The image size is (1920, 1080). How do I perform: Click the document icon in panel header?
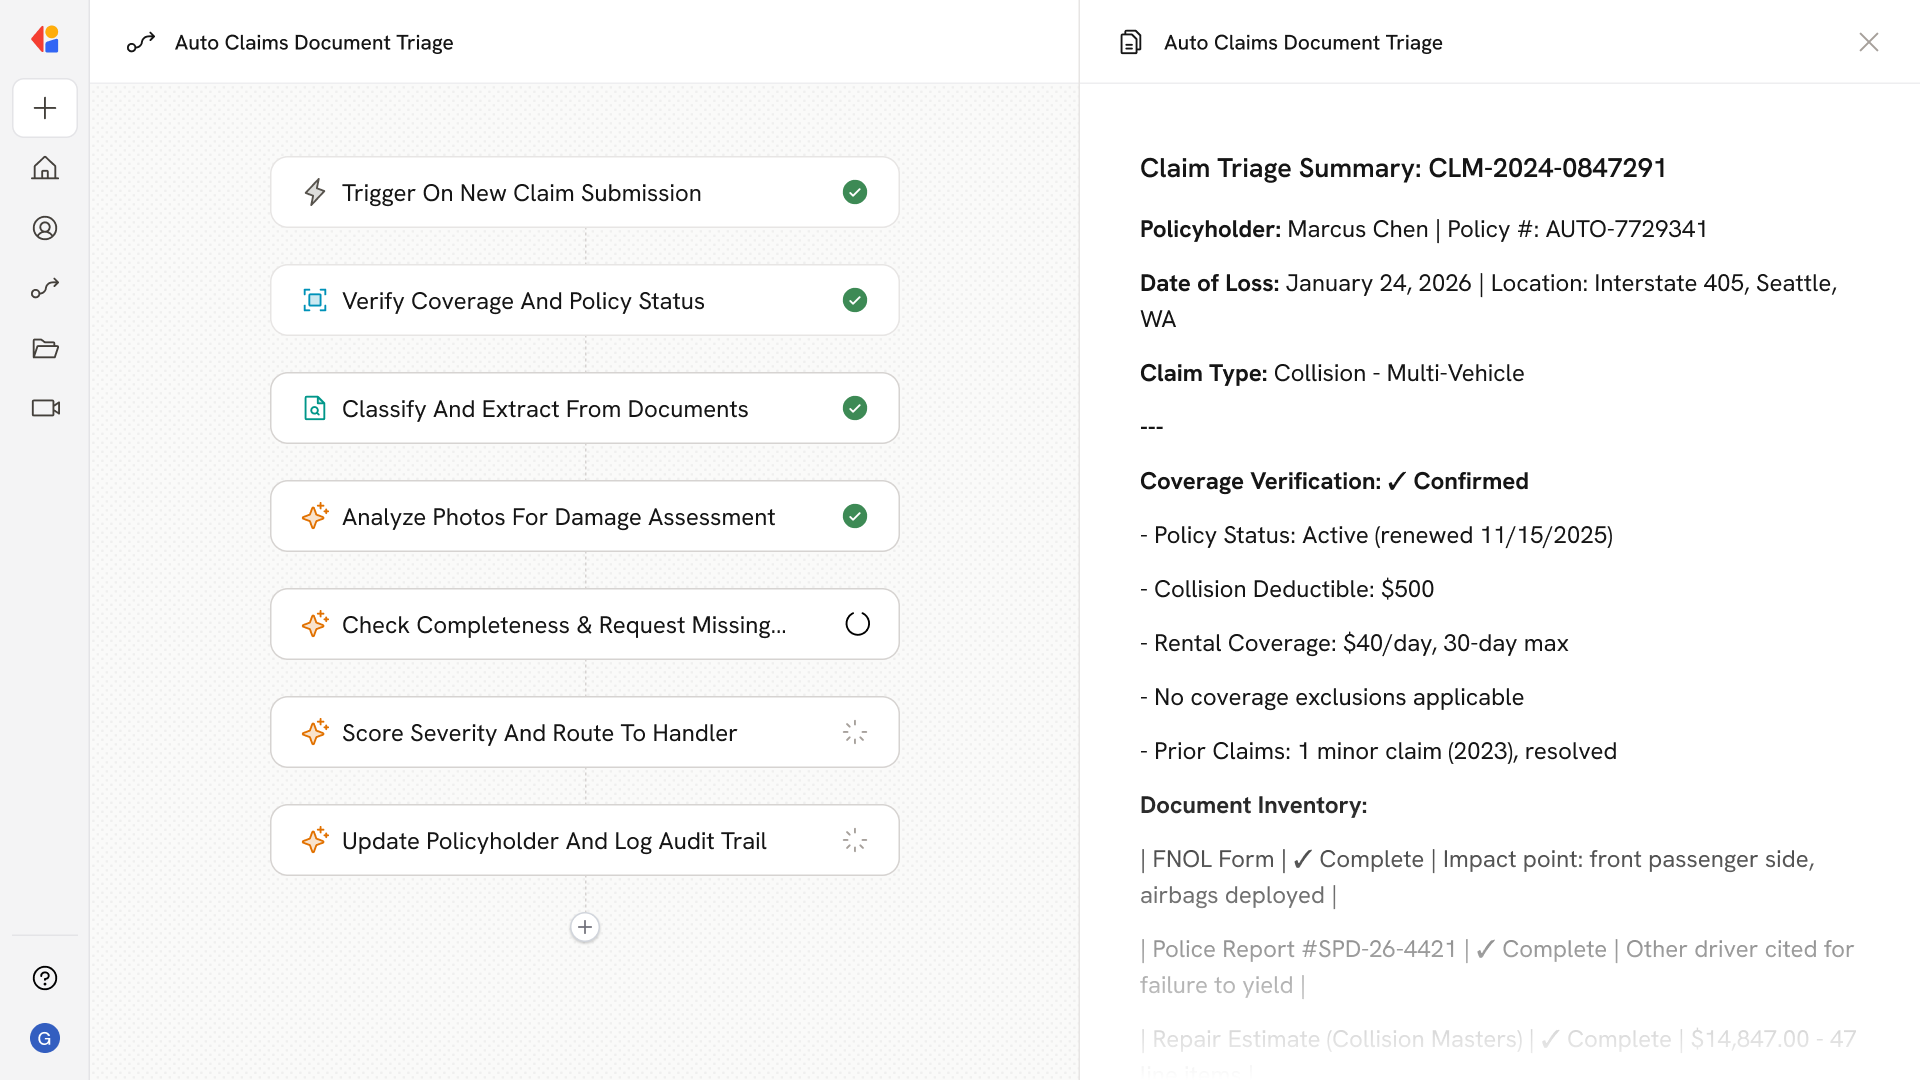pyautogui.click(x=1131, y=42)
